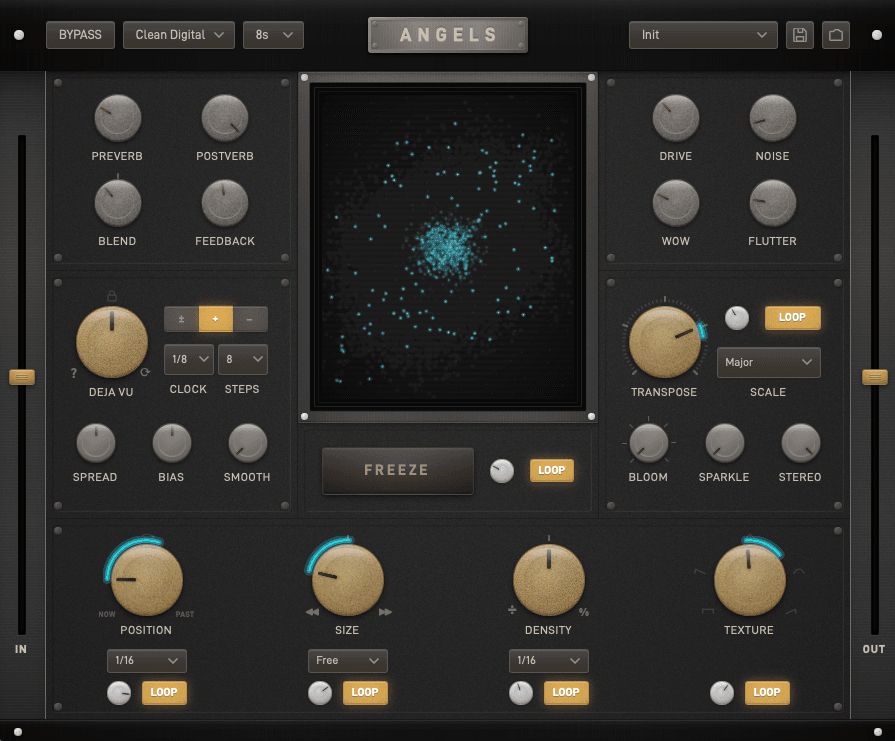Open the Init preset dropdown
This screenshot has height=741, width=895.
point(703,35)
